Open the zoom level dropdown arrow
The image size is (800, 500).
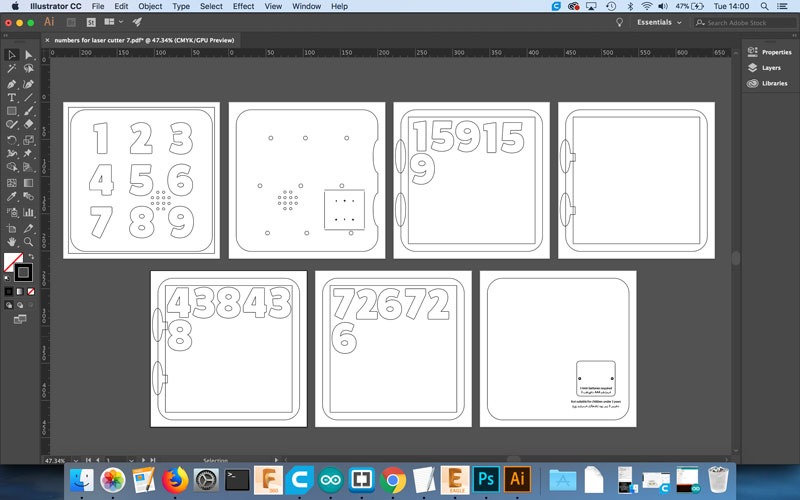[x=76, y=461]
